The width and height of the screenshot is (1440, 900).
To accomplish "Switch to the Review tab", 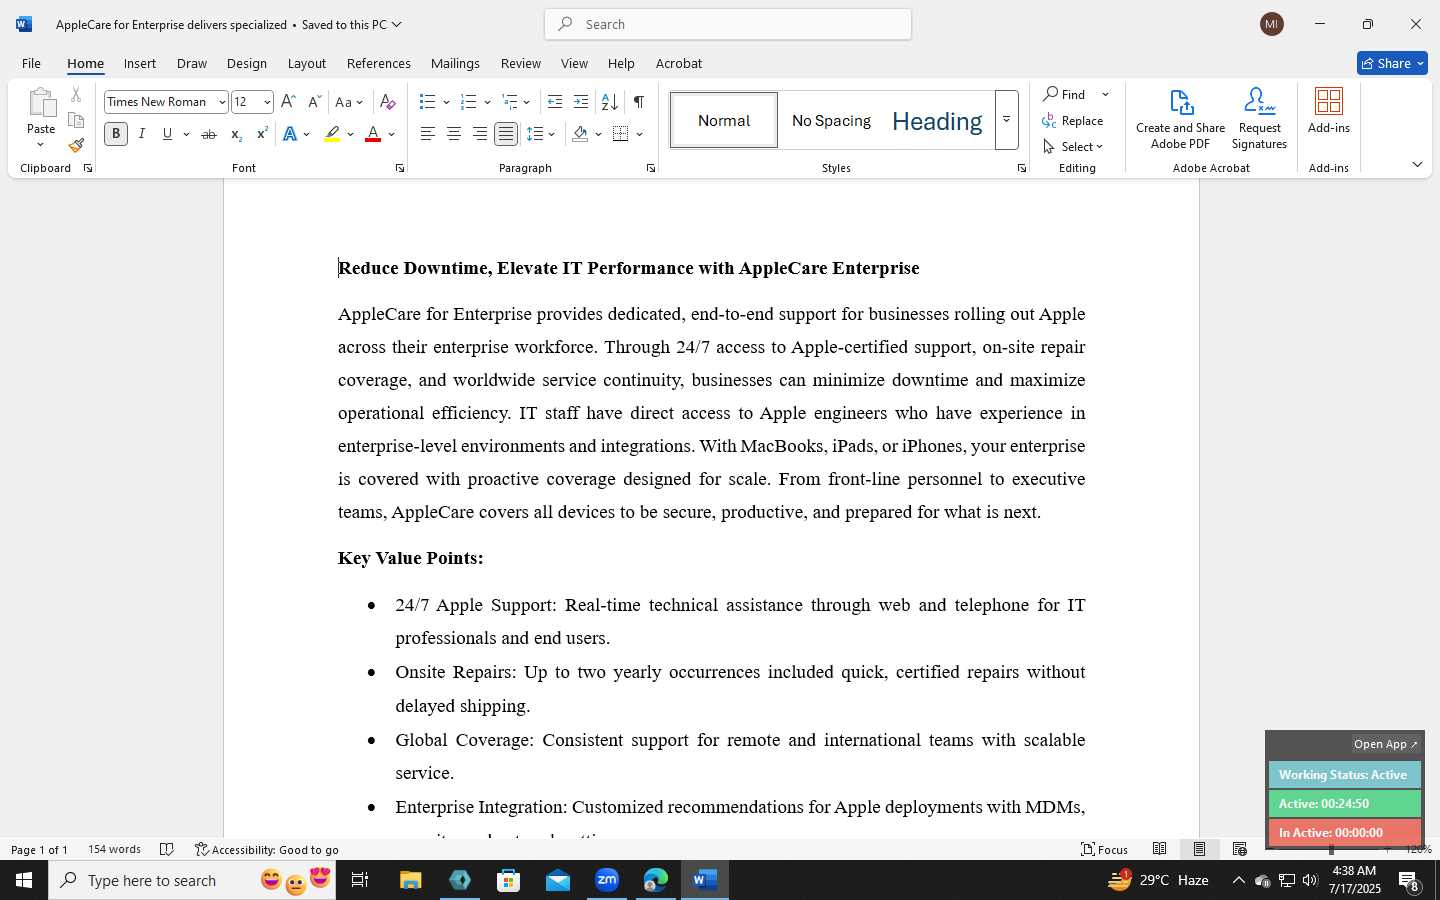I will 520,63.
